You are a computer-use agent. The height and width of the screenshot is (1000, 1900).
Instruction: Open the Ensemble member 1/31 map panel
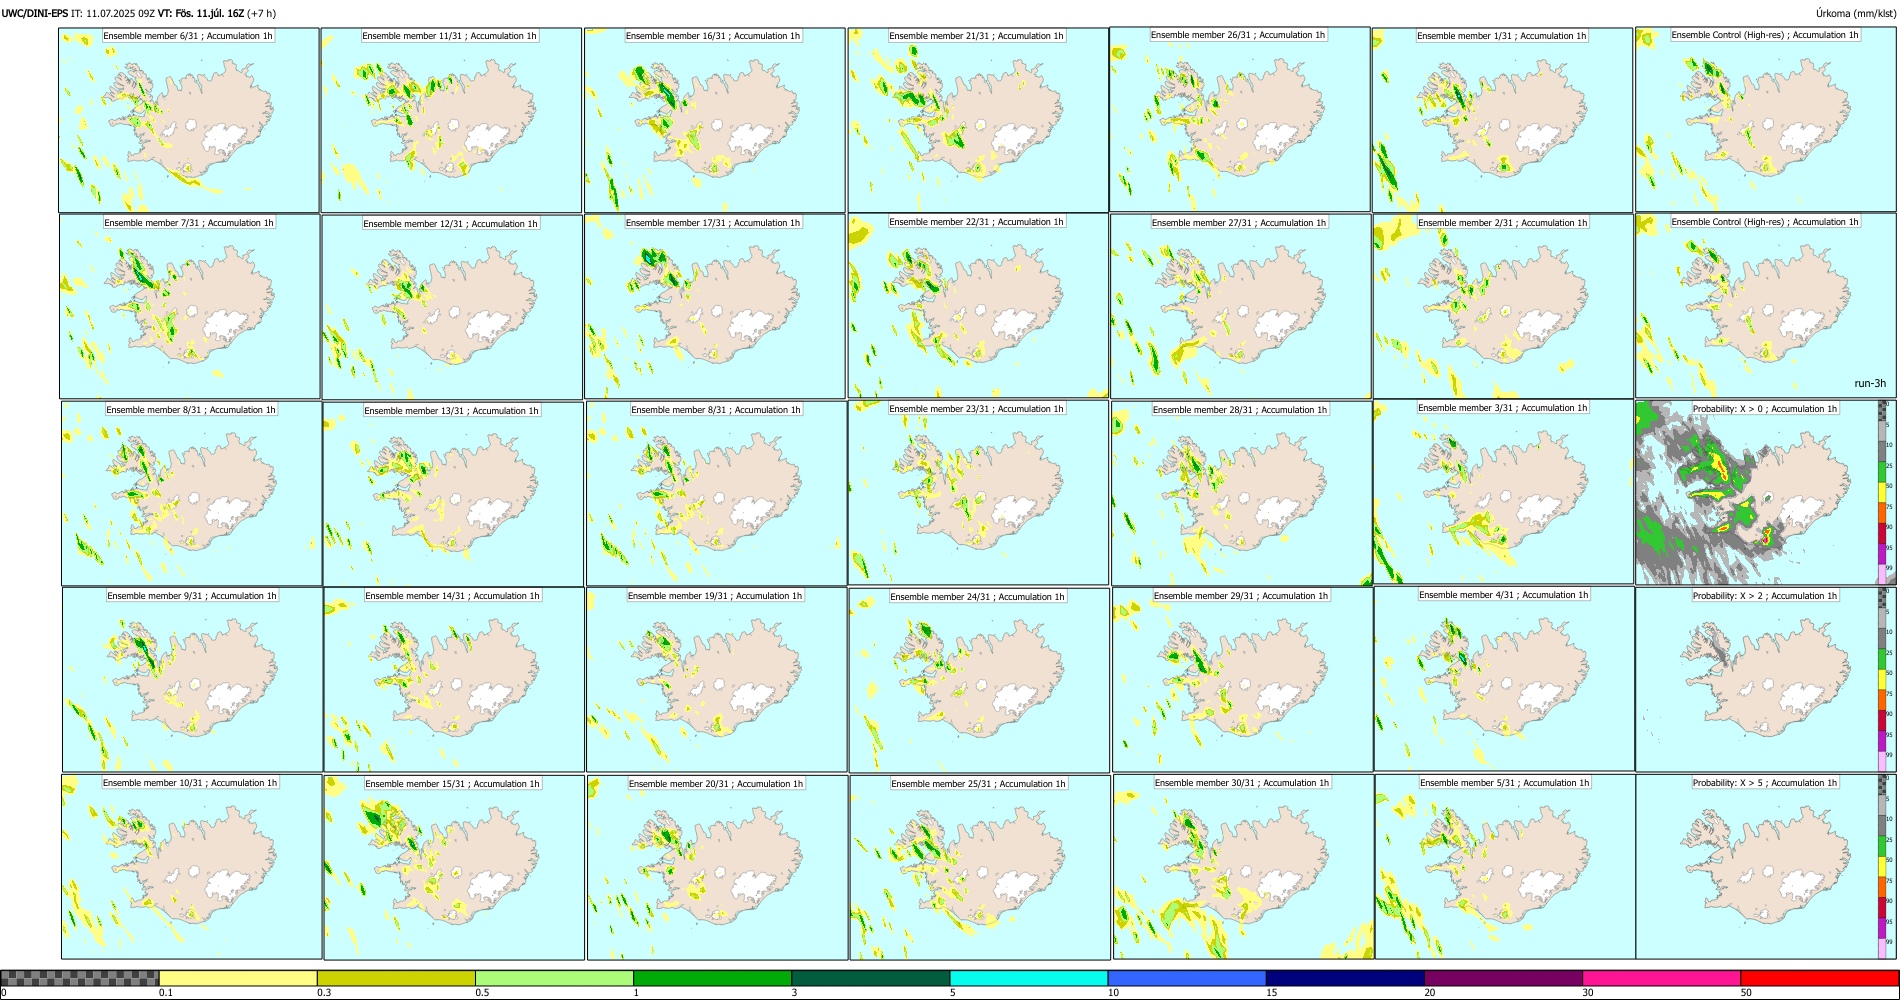coord(1503,120)
